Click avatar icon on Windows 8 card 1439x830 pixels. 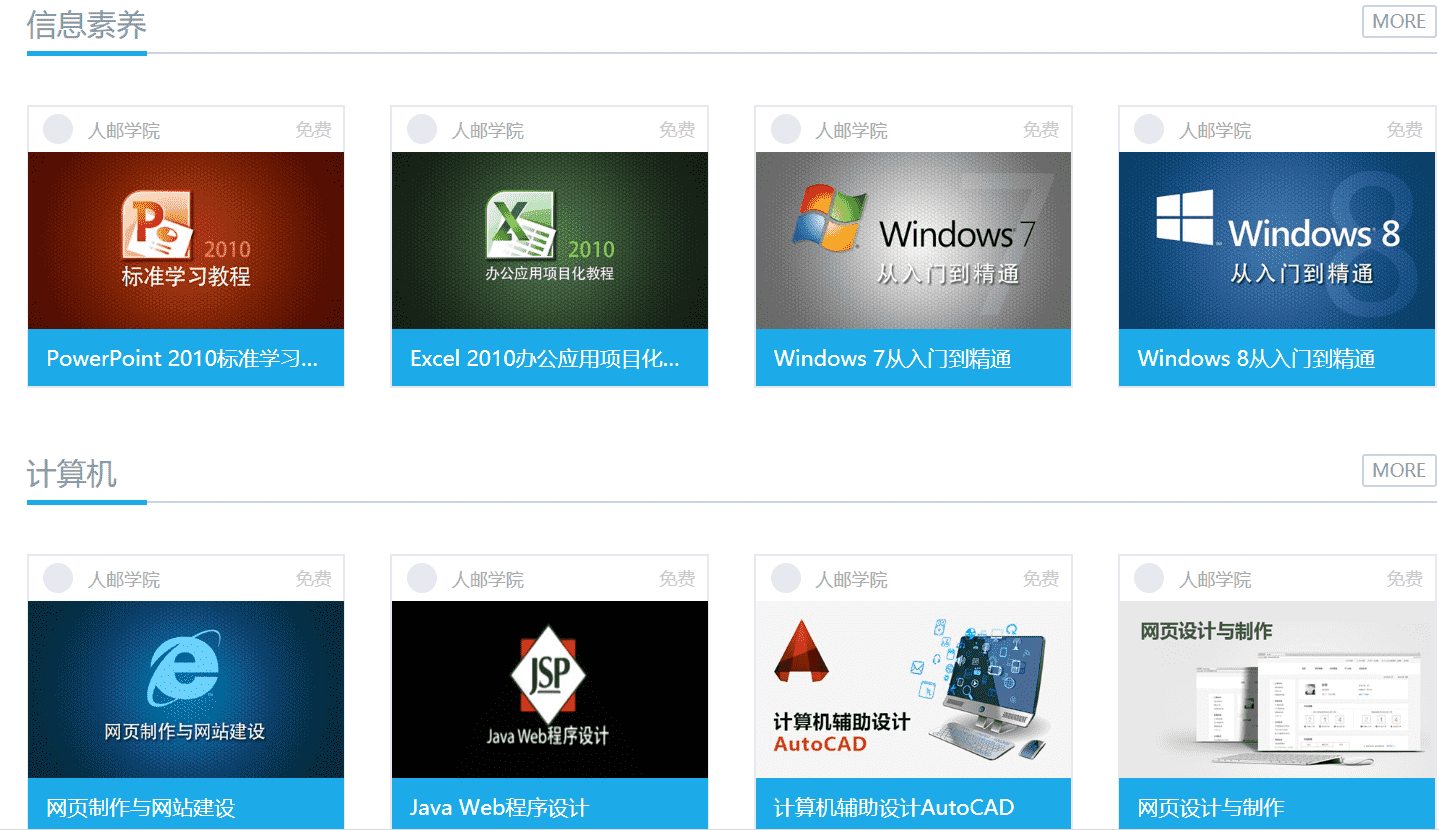[x=1149, y=129]
